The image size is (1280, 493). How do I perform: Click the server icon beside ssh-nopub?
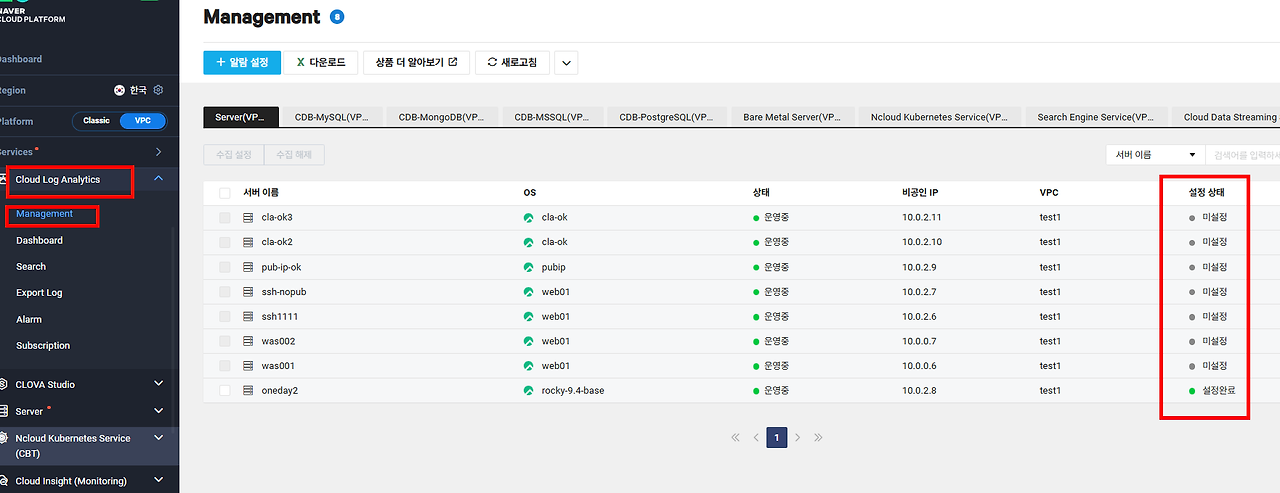point(250,292)
